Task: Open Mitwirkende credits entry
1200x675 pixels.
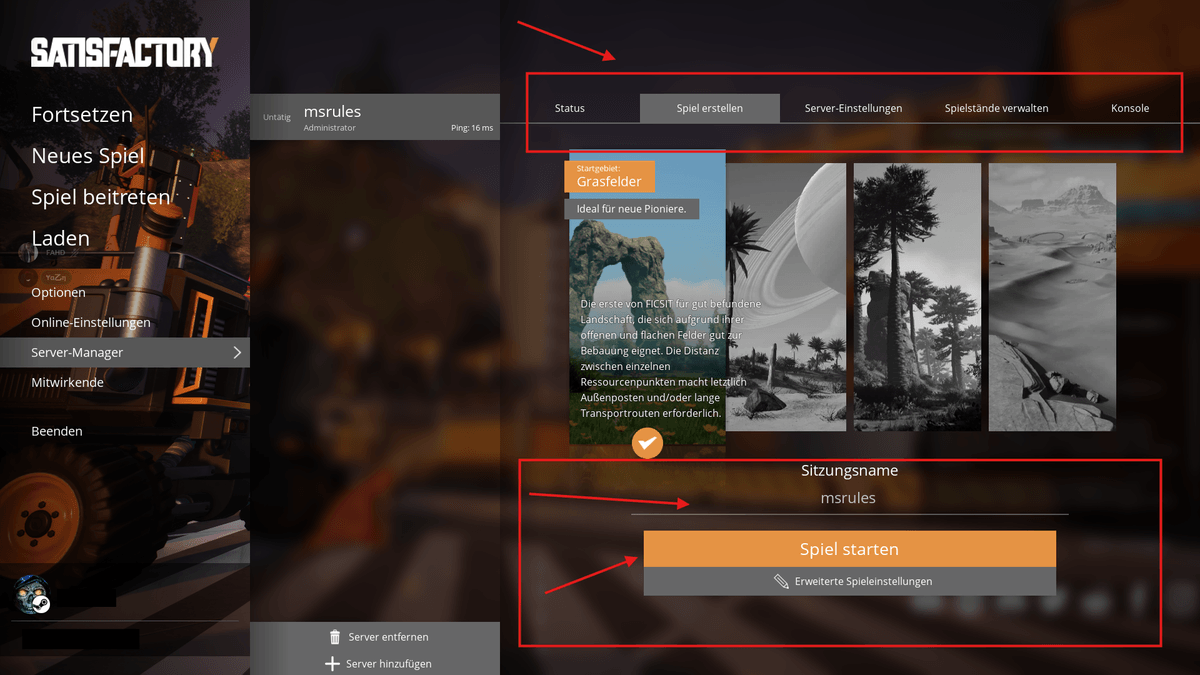Action: click(x=67, y=382)
